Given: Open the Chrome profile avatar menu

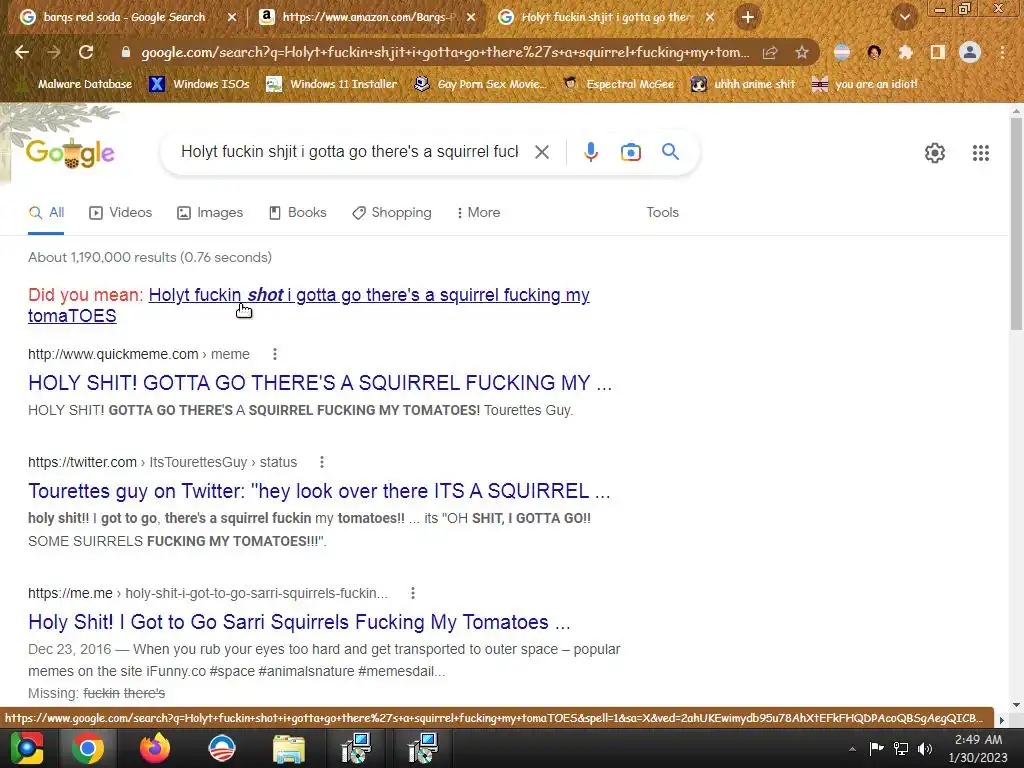Looking at the screenshot, I should pyautogui.click(x=970, y=52).
